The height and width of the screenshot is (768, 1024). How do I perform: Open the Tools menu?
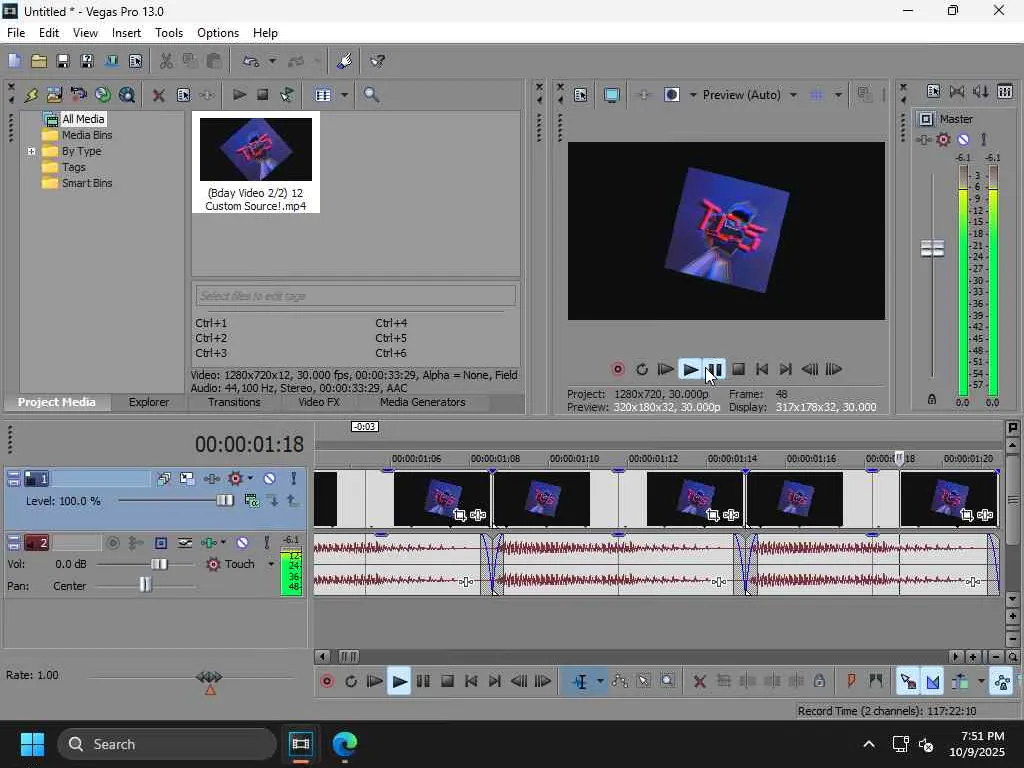pyautogui.click(x=168, y=33)
